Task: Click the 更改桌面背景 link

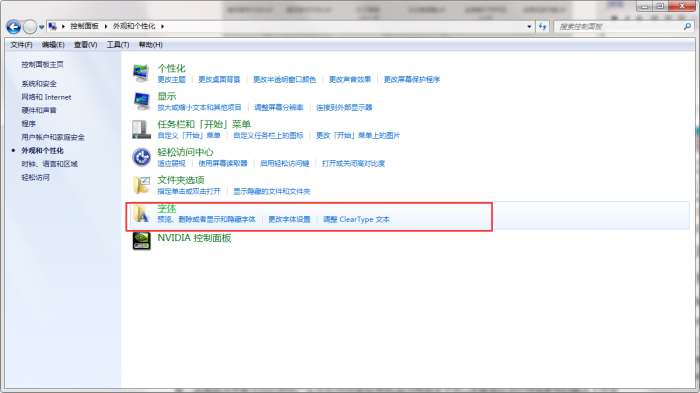Action: (x=219, y=79)
